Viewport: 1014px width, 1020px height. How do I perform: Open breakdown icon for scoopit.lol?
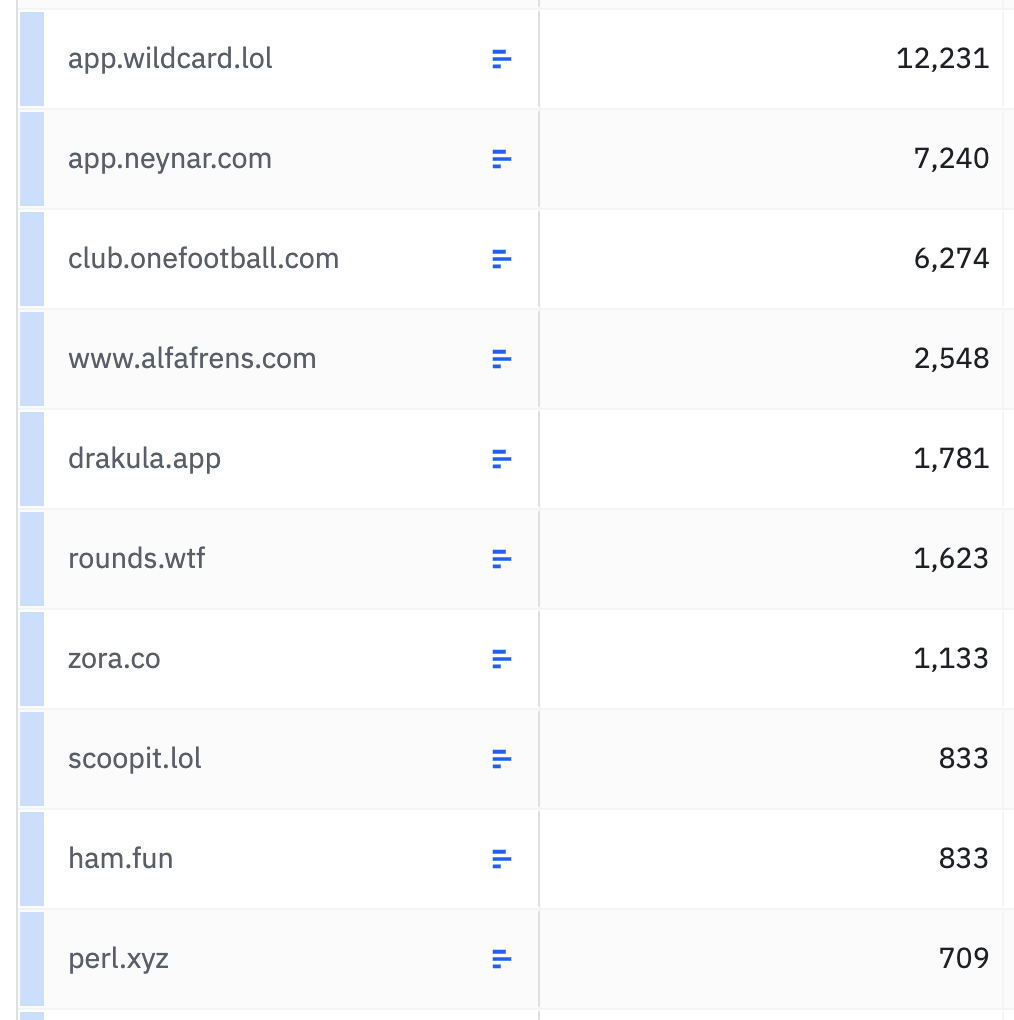(x=502, y=759)
